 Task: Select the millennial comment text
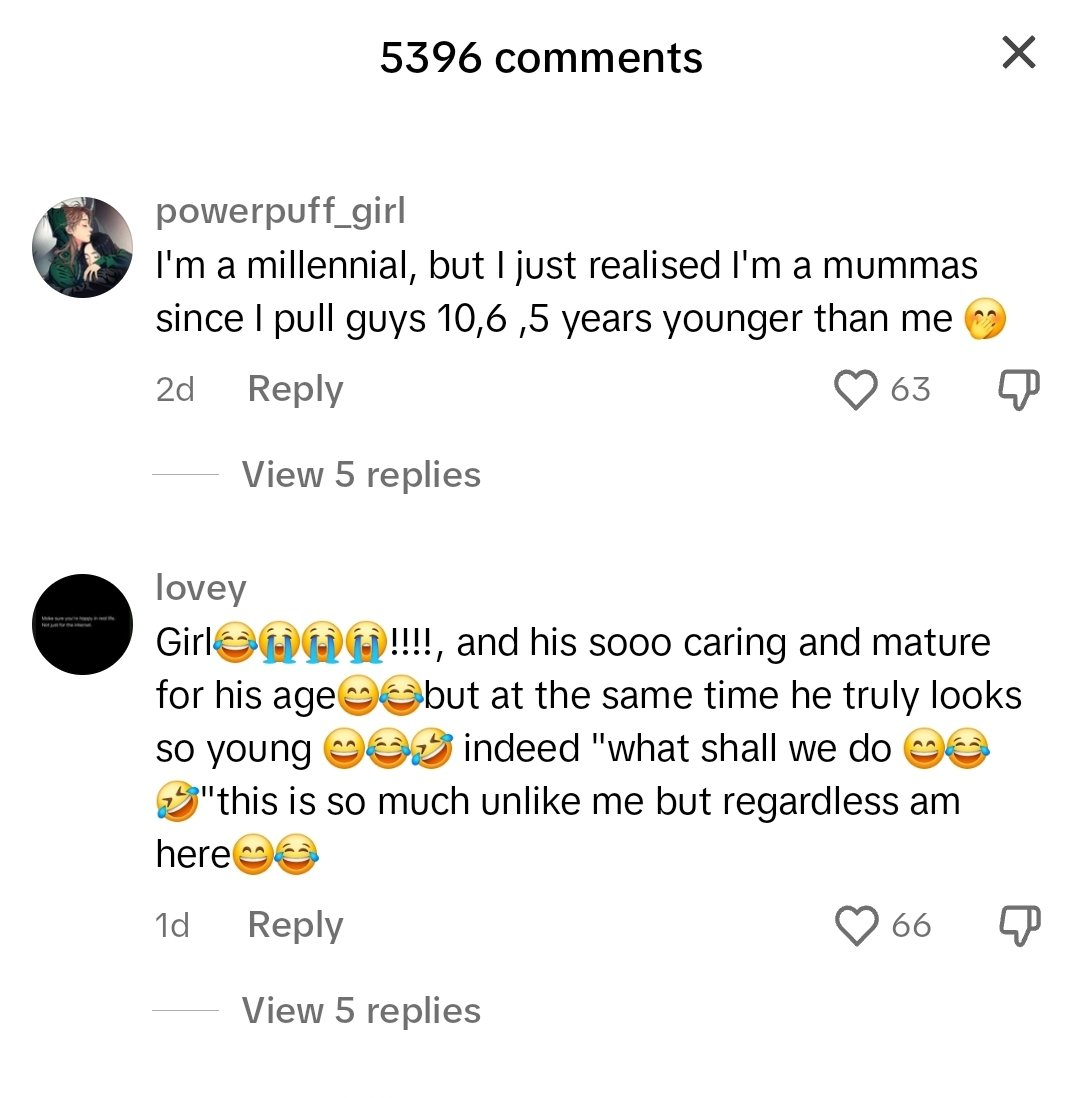[566, 292]
